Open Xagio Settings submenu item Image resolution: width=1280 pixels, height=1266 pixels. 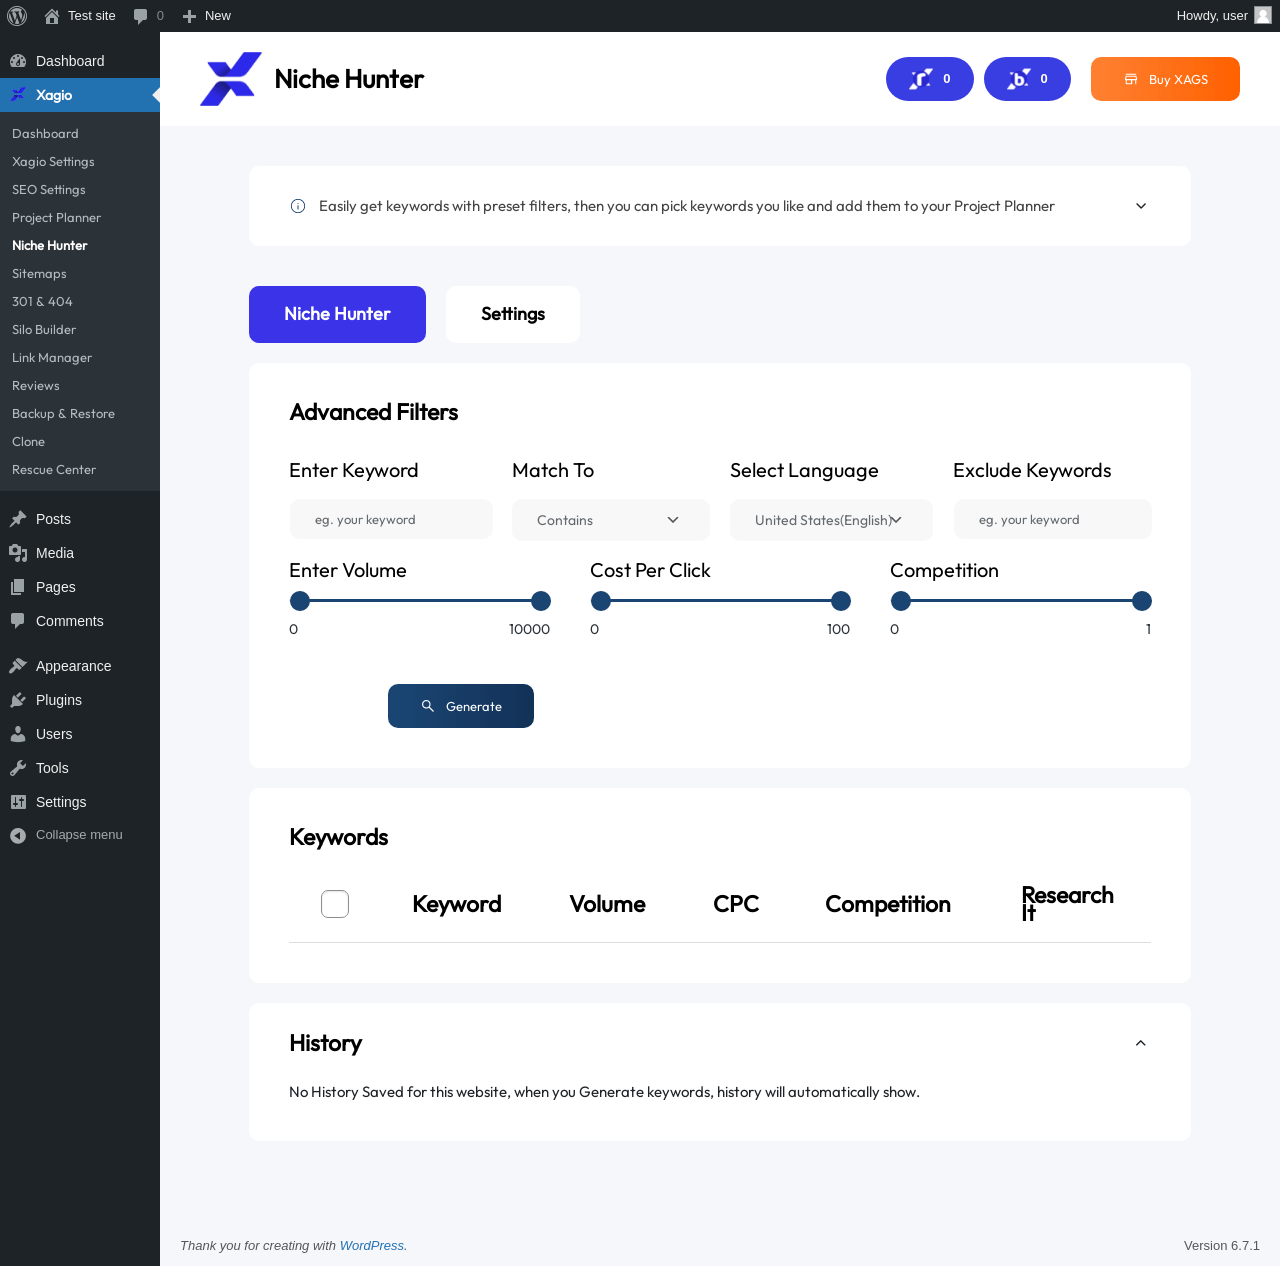click(x=53, y=162)
